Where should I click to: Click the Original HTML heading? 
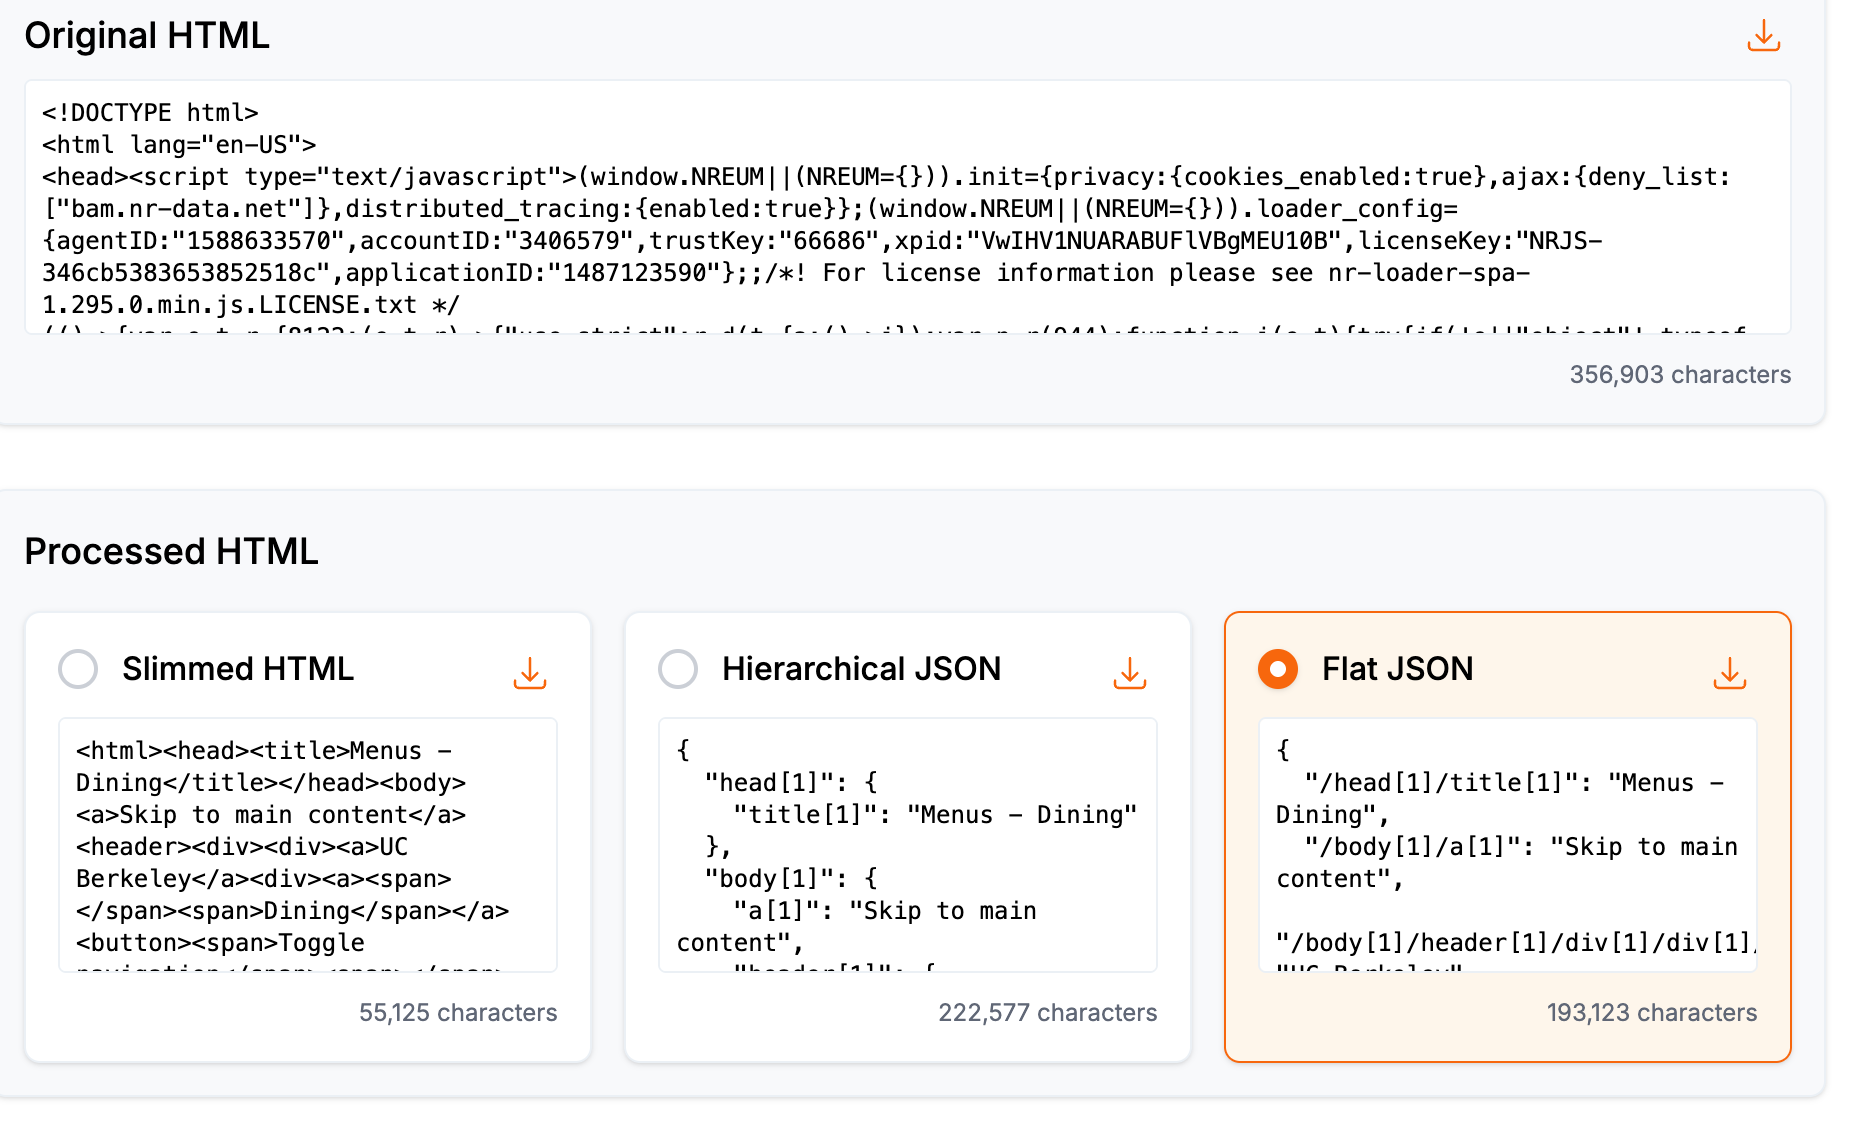pos(147,36)
